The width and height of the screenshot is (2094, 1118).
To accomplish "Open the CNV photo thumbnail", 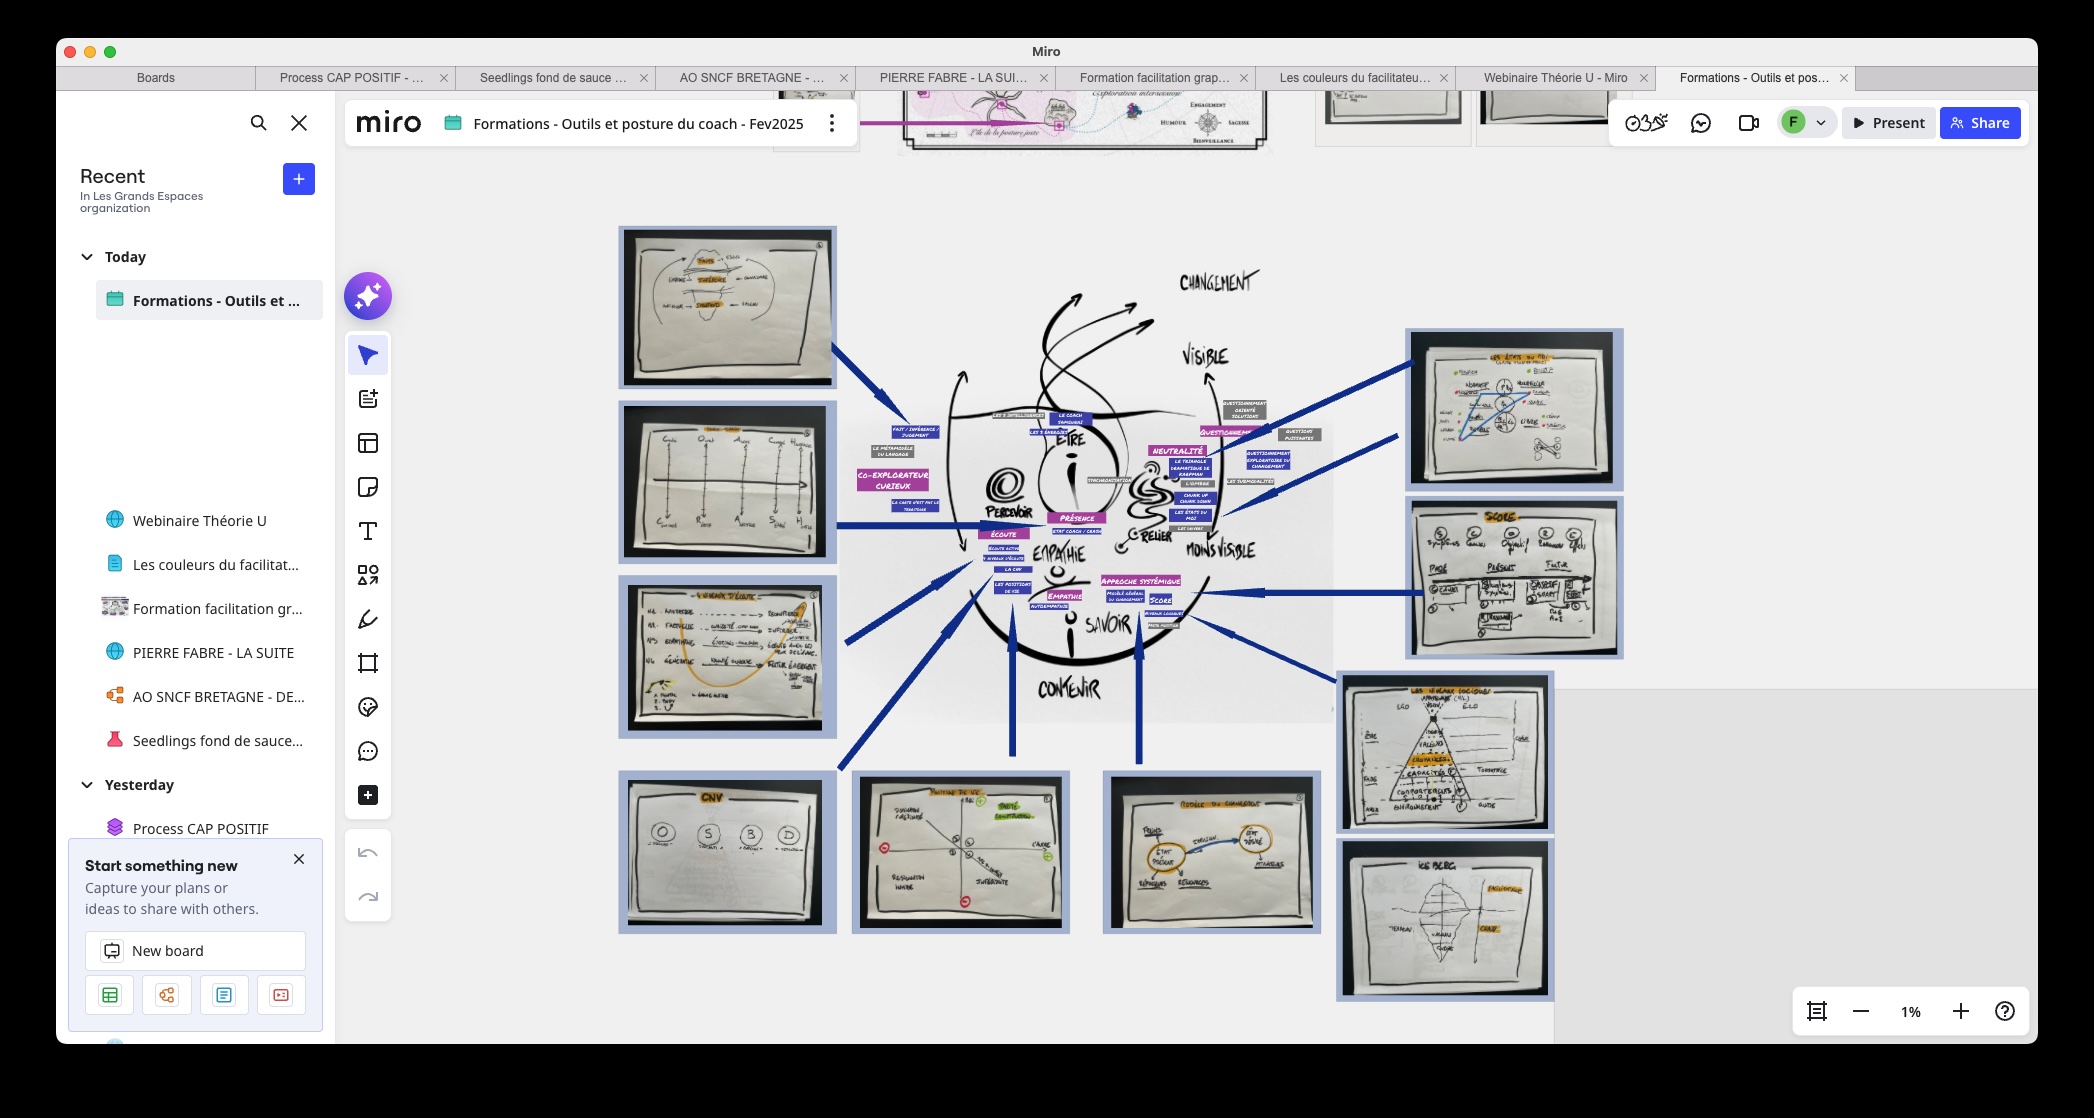I will 727,852.
